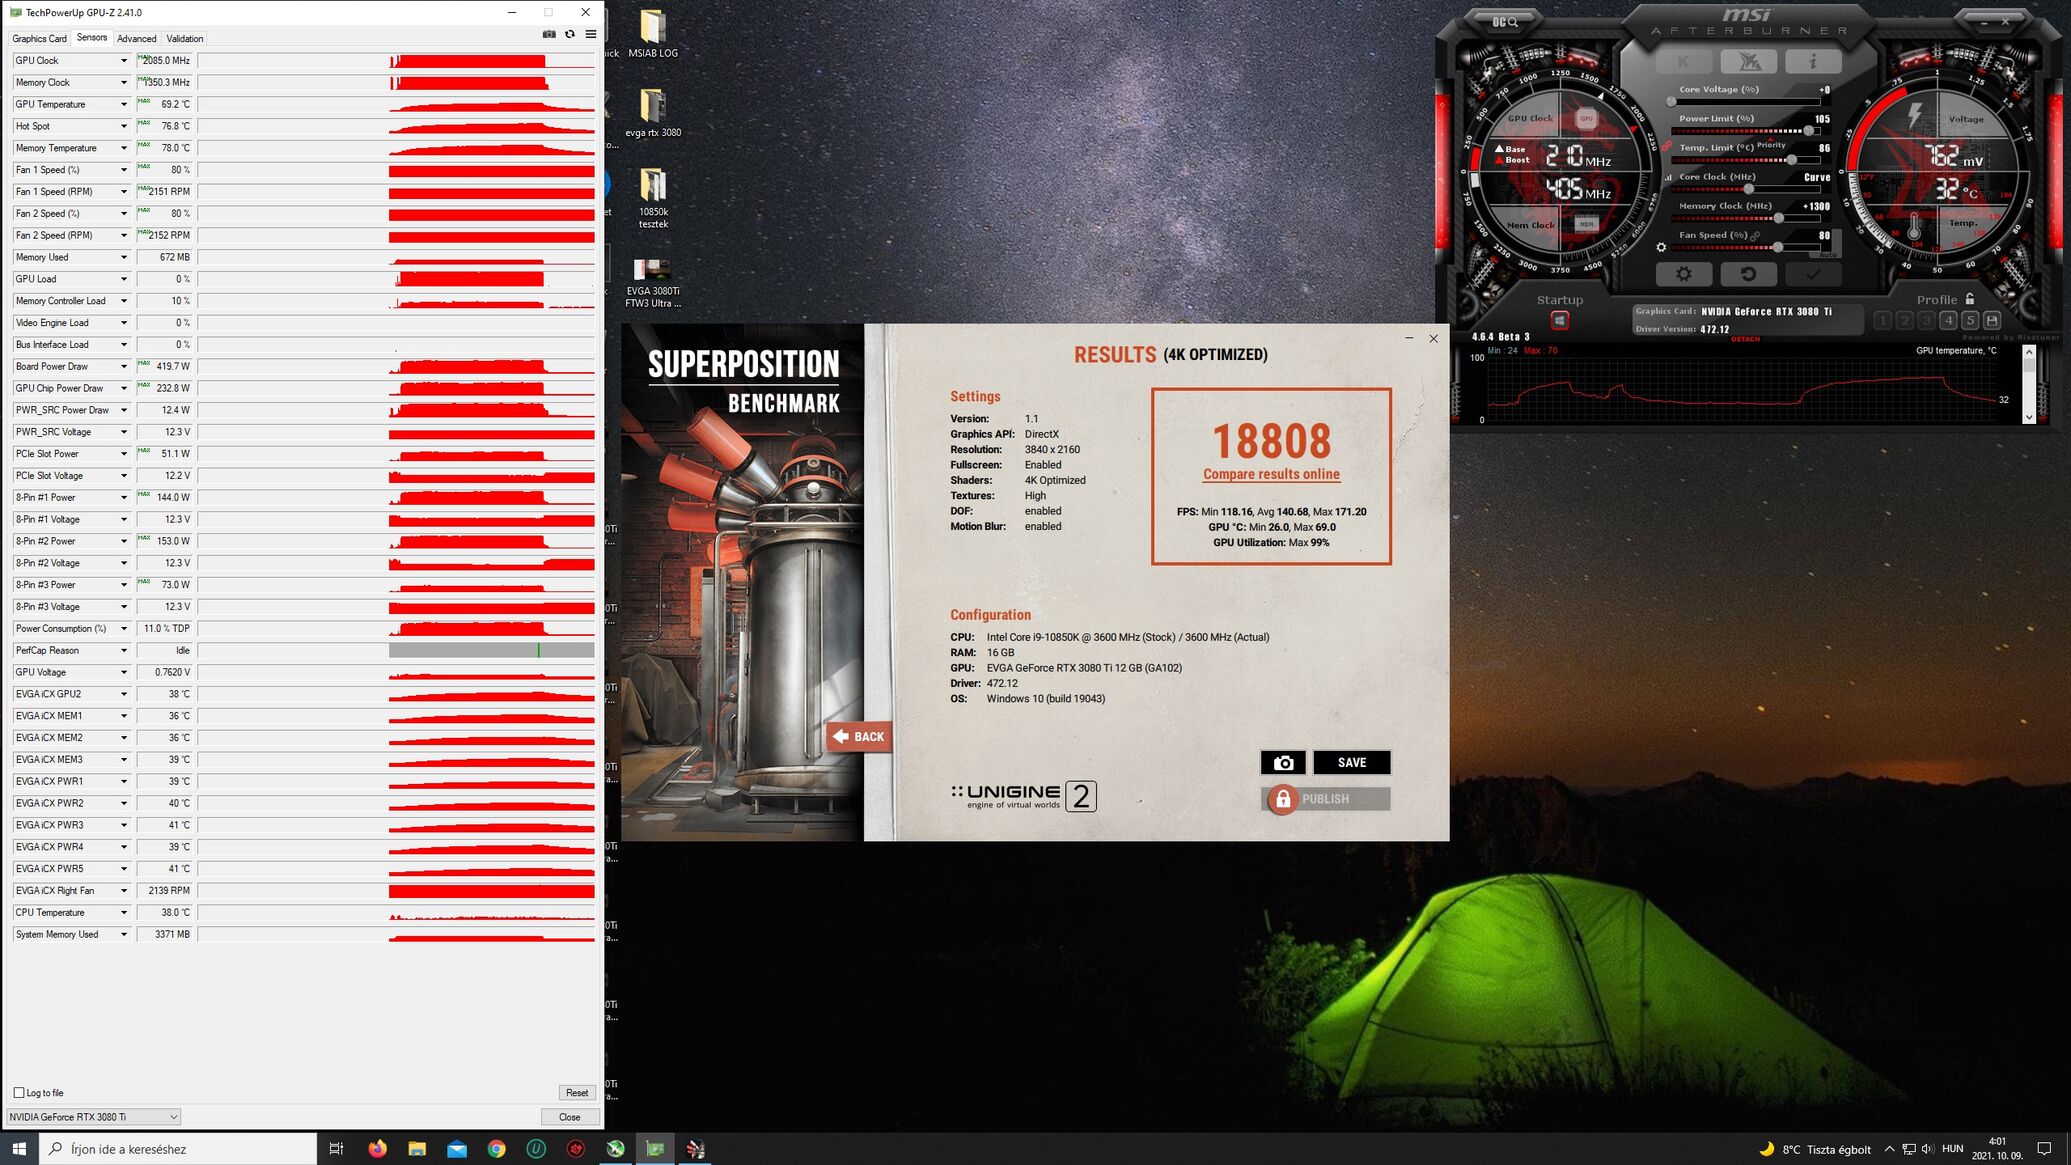
Task: Open NVIDIA GeForce RTX 3080 Ti GPU selector
Action: (94, 1117)
